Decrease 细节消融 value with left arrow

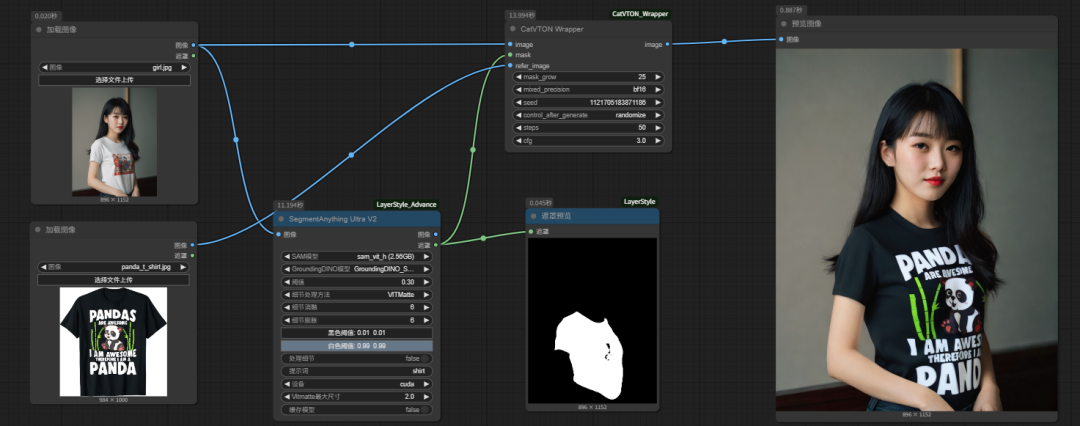pos(287,307)
